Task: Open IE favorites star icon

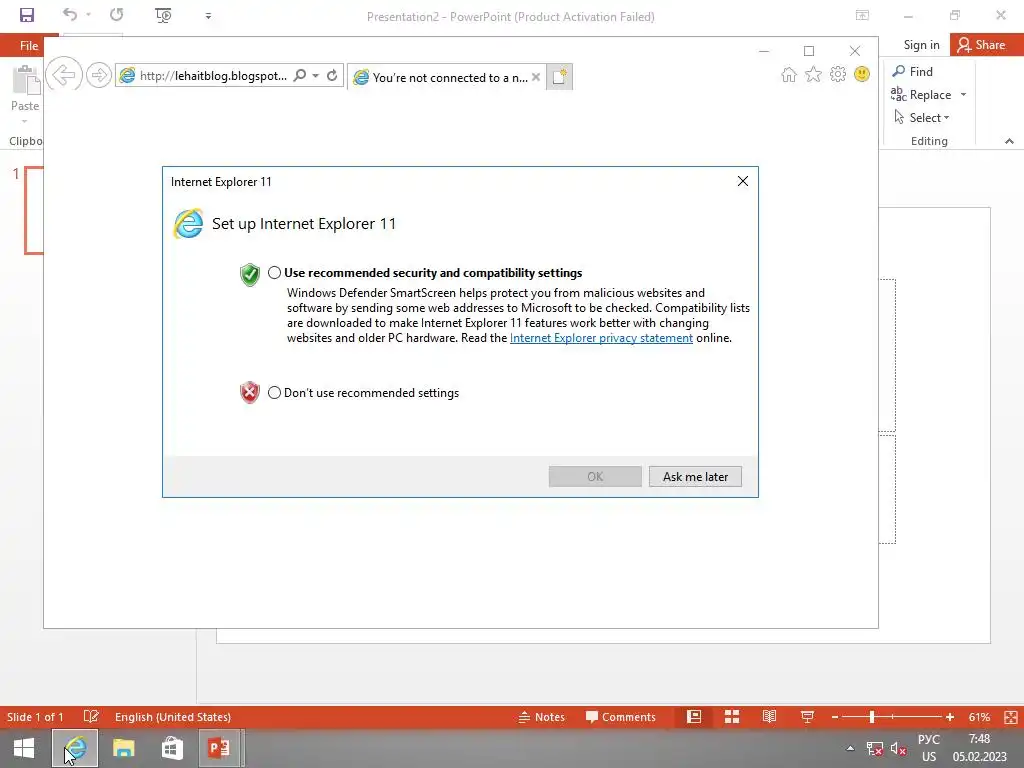Action: point(813,74)
